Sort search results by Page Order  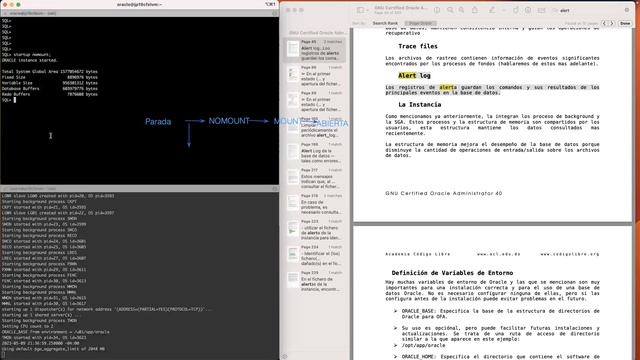tap(420, 23)
